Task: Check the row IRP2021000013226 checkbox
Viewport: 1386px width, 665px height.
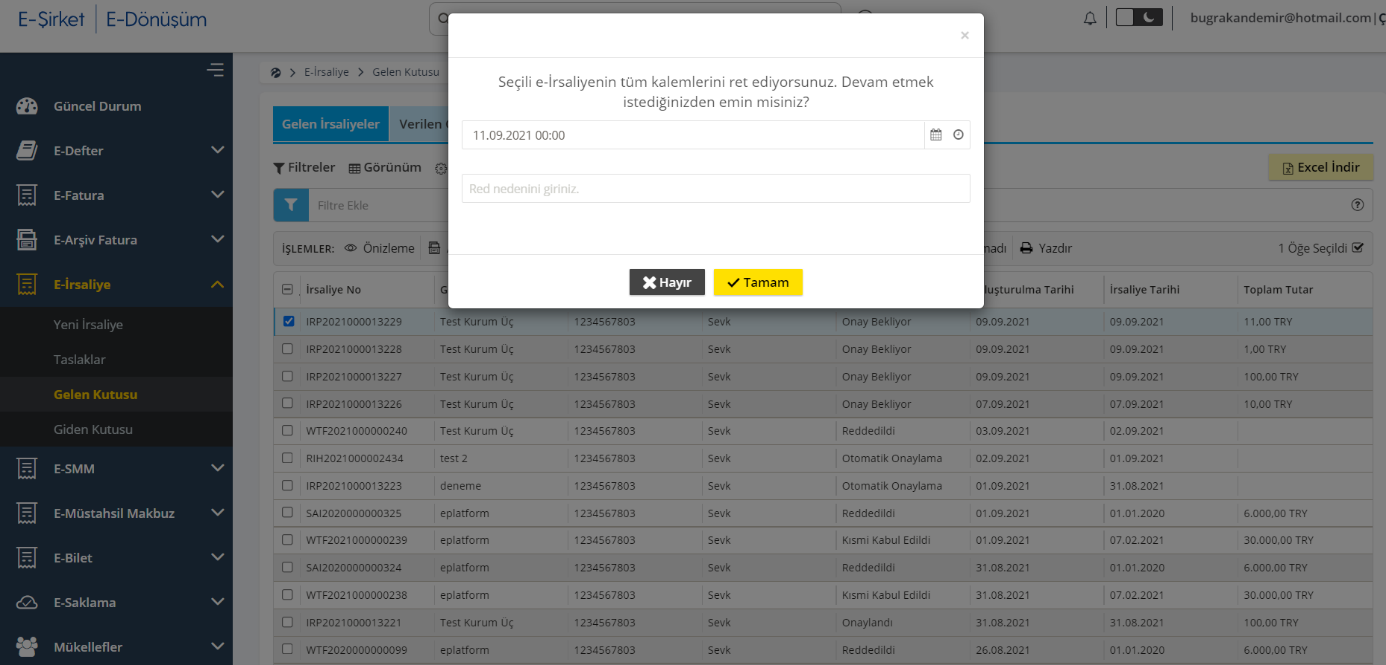Action: point(288,403)
